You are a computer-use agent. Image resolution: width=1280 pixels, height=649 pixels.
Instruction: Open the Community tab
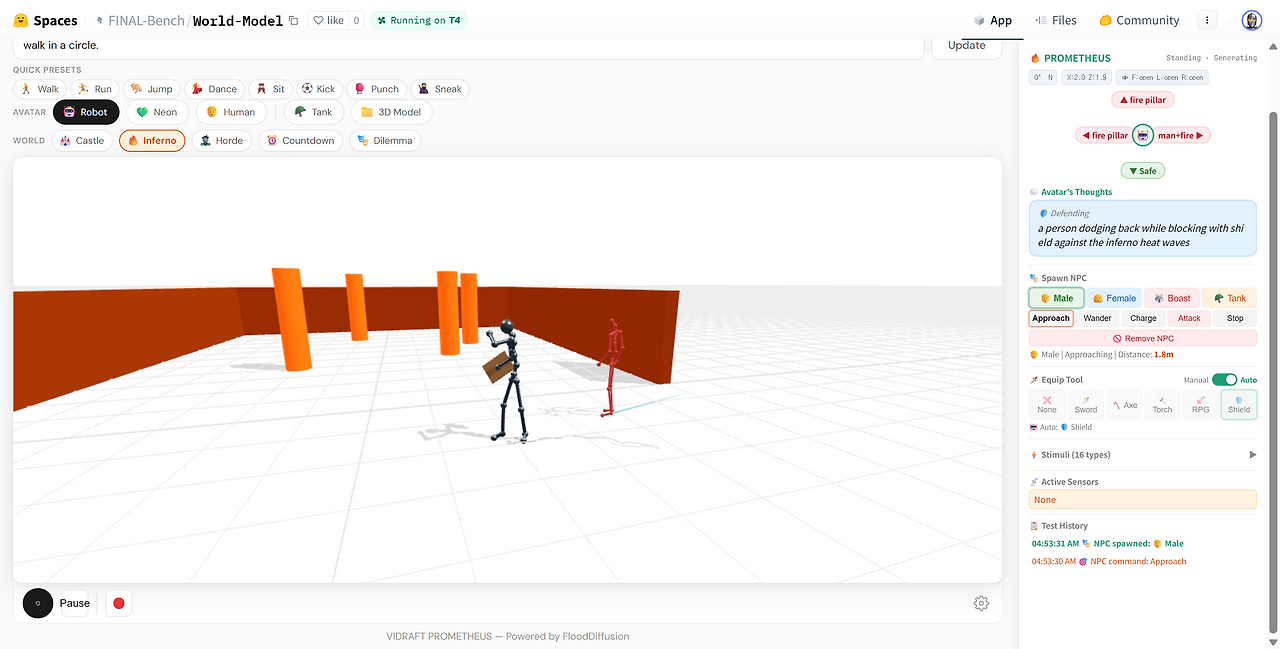pyautogui.click(x=1139, y=20)
